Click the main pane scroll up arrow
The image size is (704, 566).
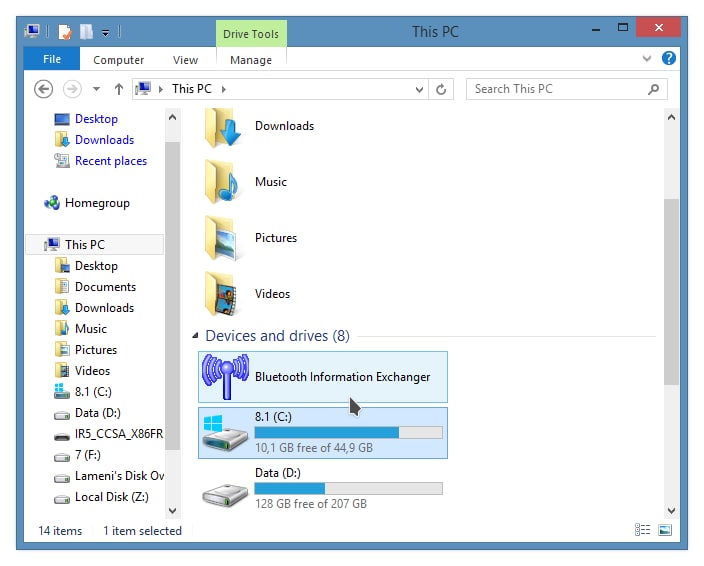point(671,118)
